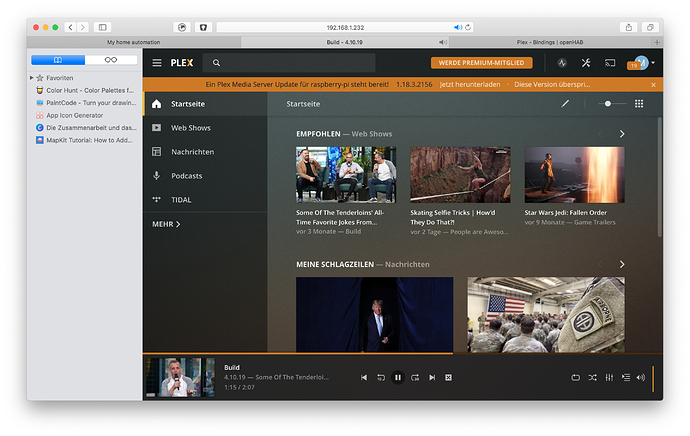Toggle shuffle in the player bar
Viewport: 690px width, 436px height.
[592, 377]
